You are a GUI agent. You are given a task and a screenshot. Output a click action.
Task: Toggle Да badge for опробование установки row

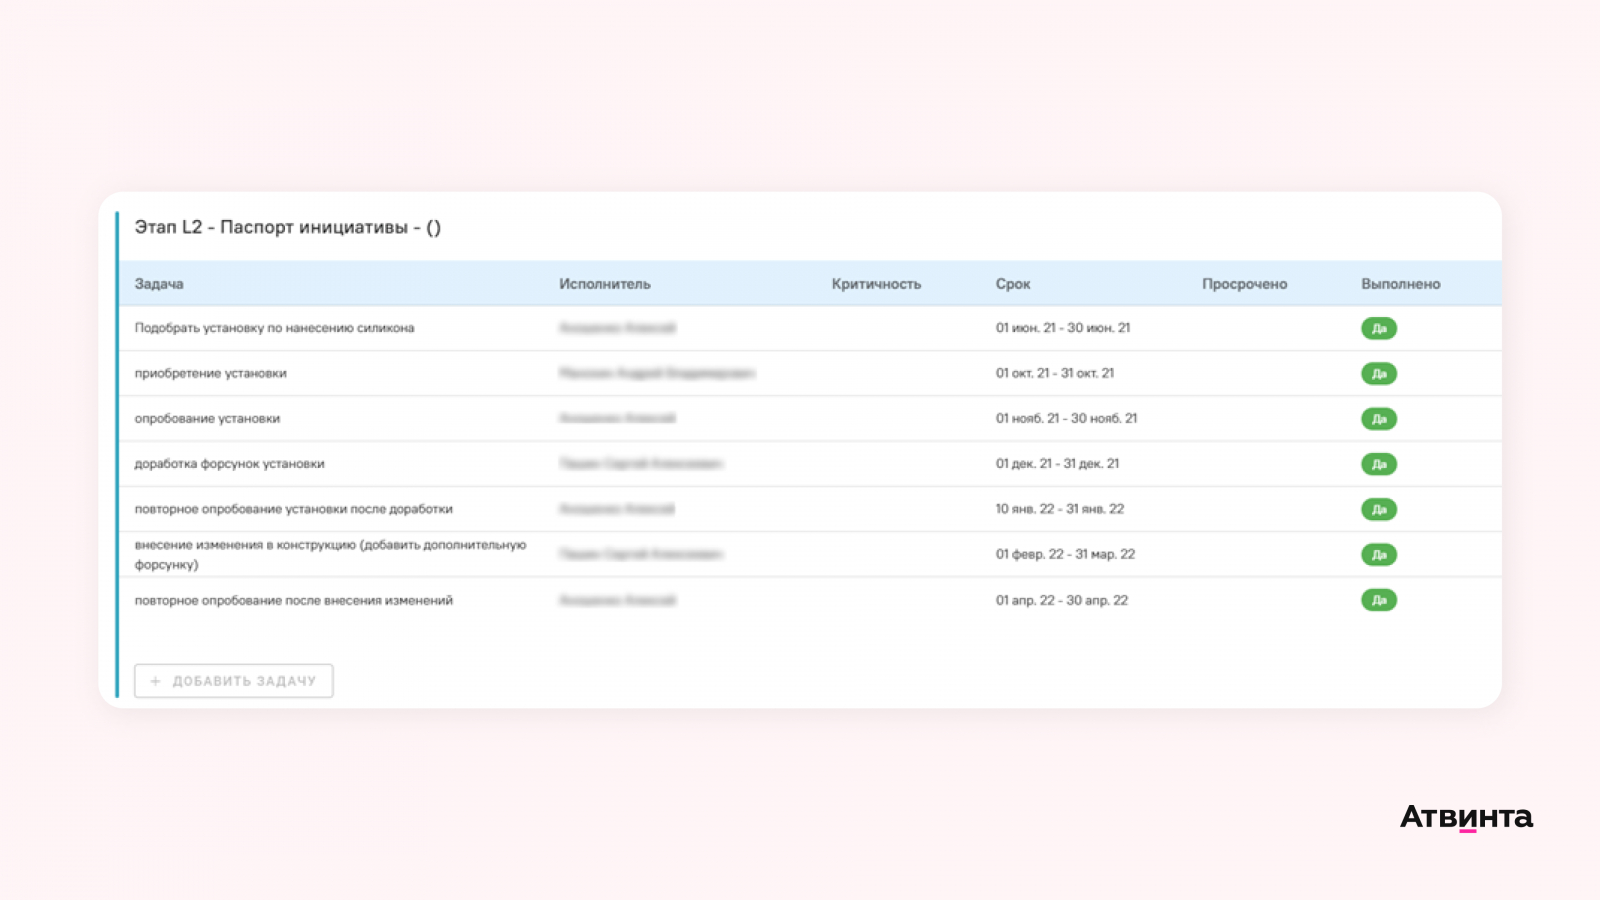(1379, 419)
